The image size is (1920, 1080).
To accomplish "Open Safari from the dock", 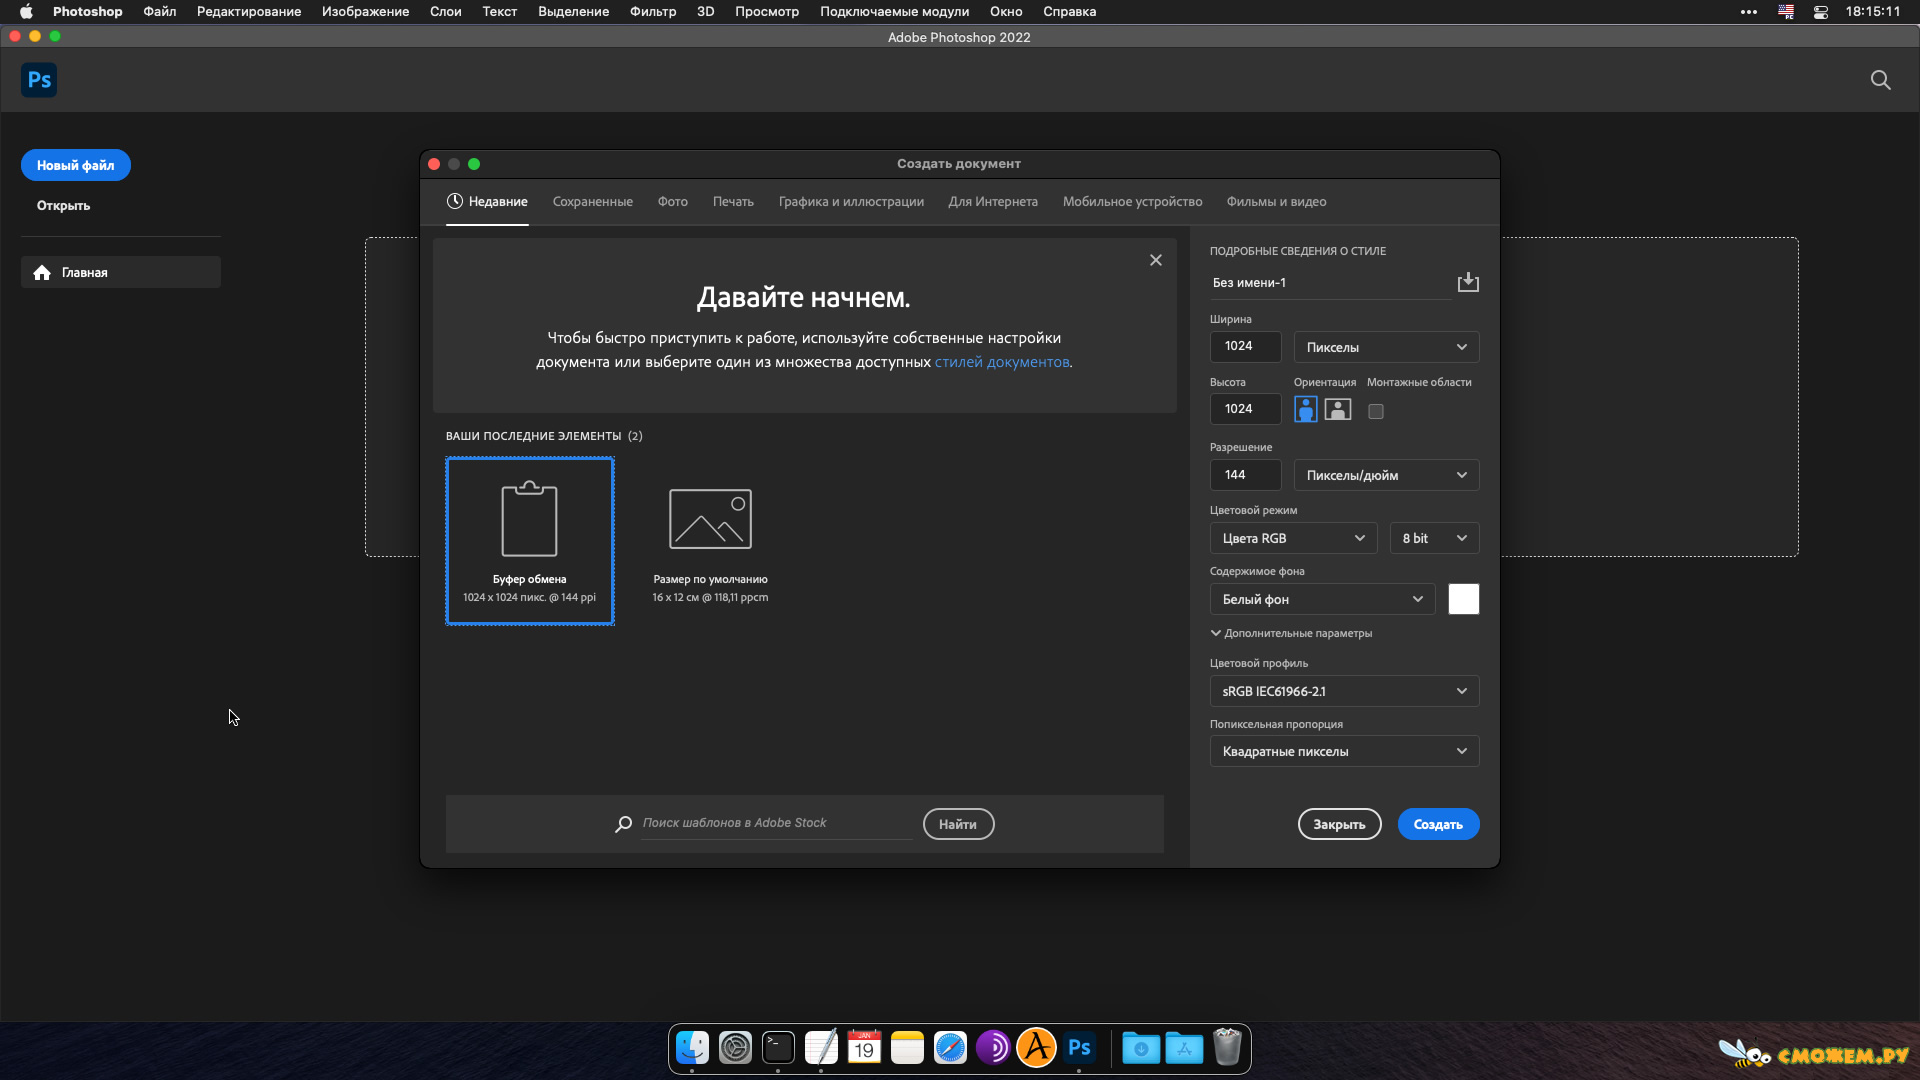I will click(x=950, y=1047).
